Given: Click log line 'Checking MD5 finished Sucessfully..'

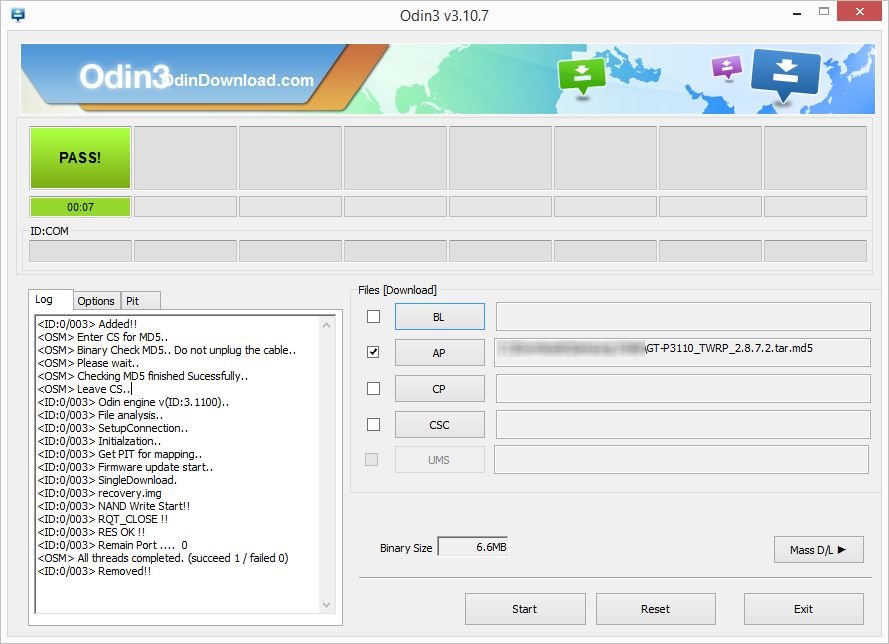Looking at the screenshot, I should click(143, 376).
